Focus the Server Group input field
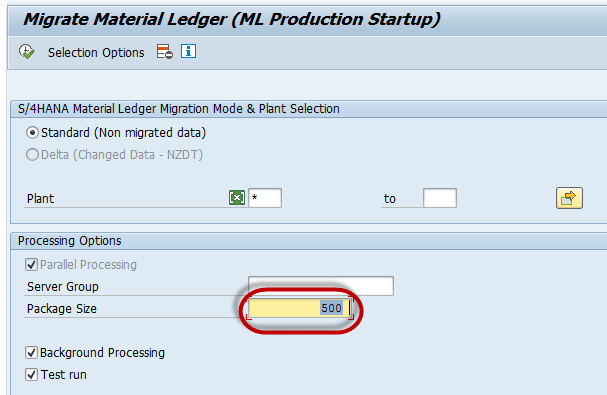The height and width of the screenshot is (395, 607). click(321, 286)
